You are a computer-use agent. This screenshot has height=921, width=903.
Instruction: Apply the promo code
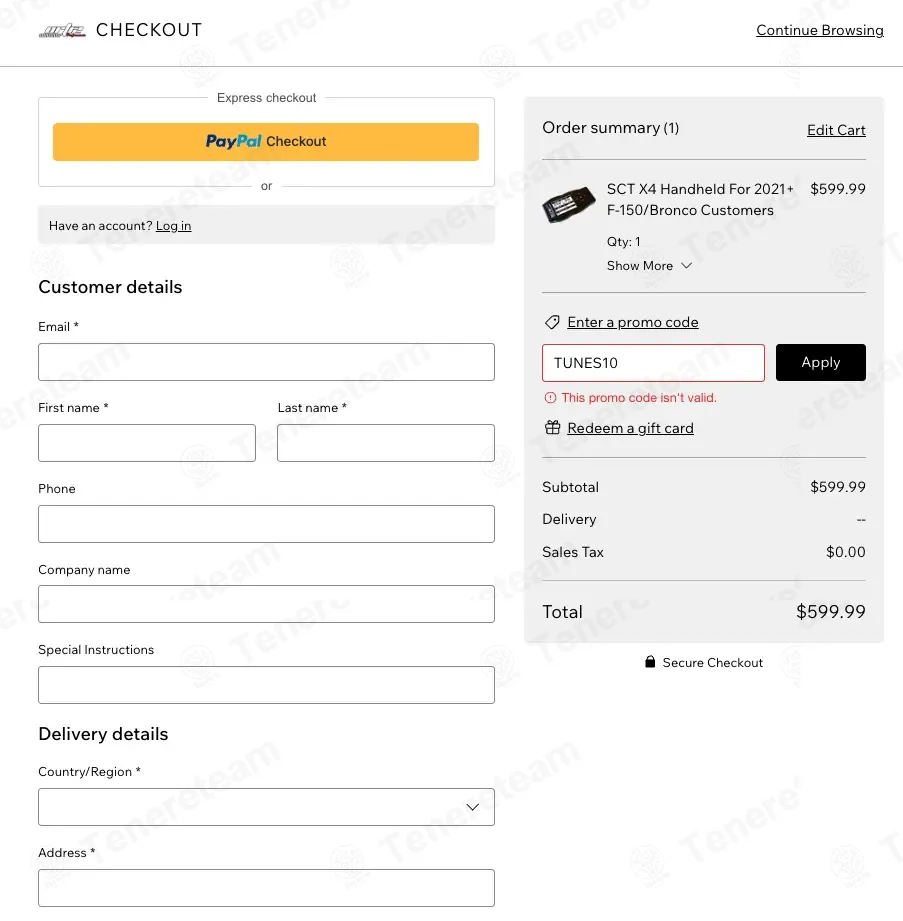(820, 362)
